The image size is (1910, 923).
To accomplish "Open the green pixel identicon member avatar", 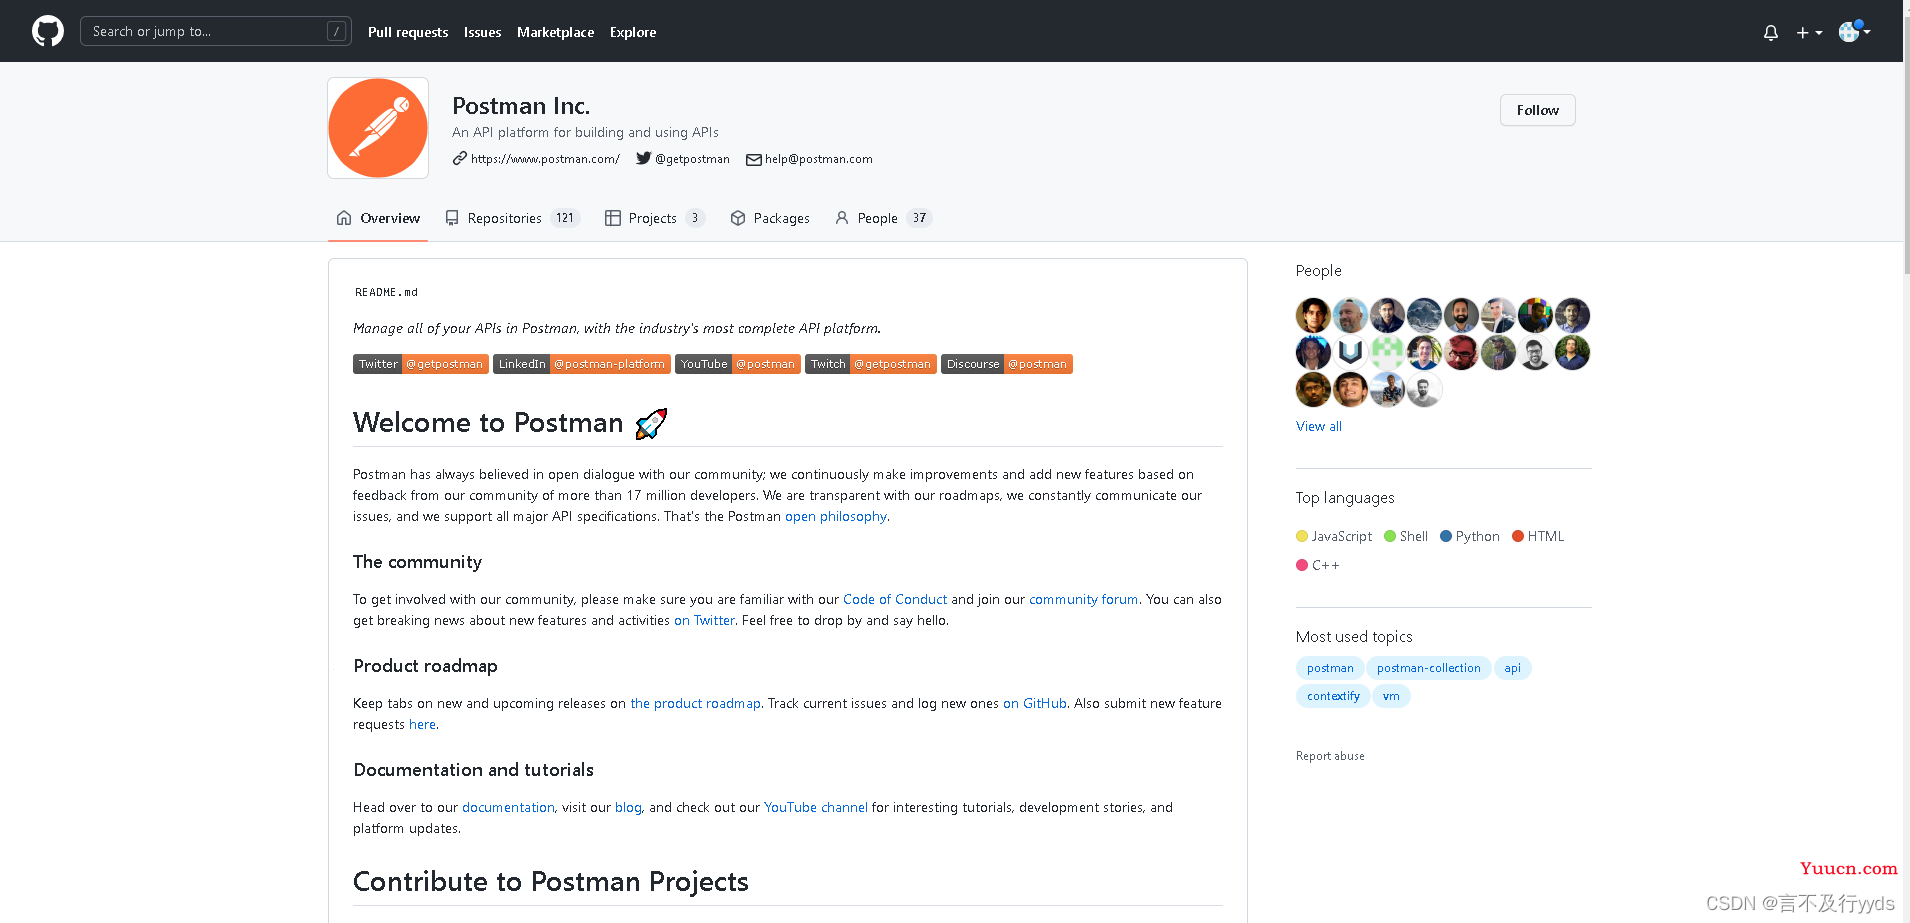I will click(1387, 352).
